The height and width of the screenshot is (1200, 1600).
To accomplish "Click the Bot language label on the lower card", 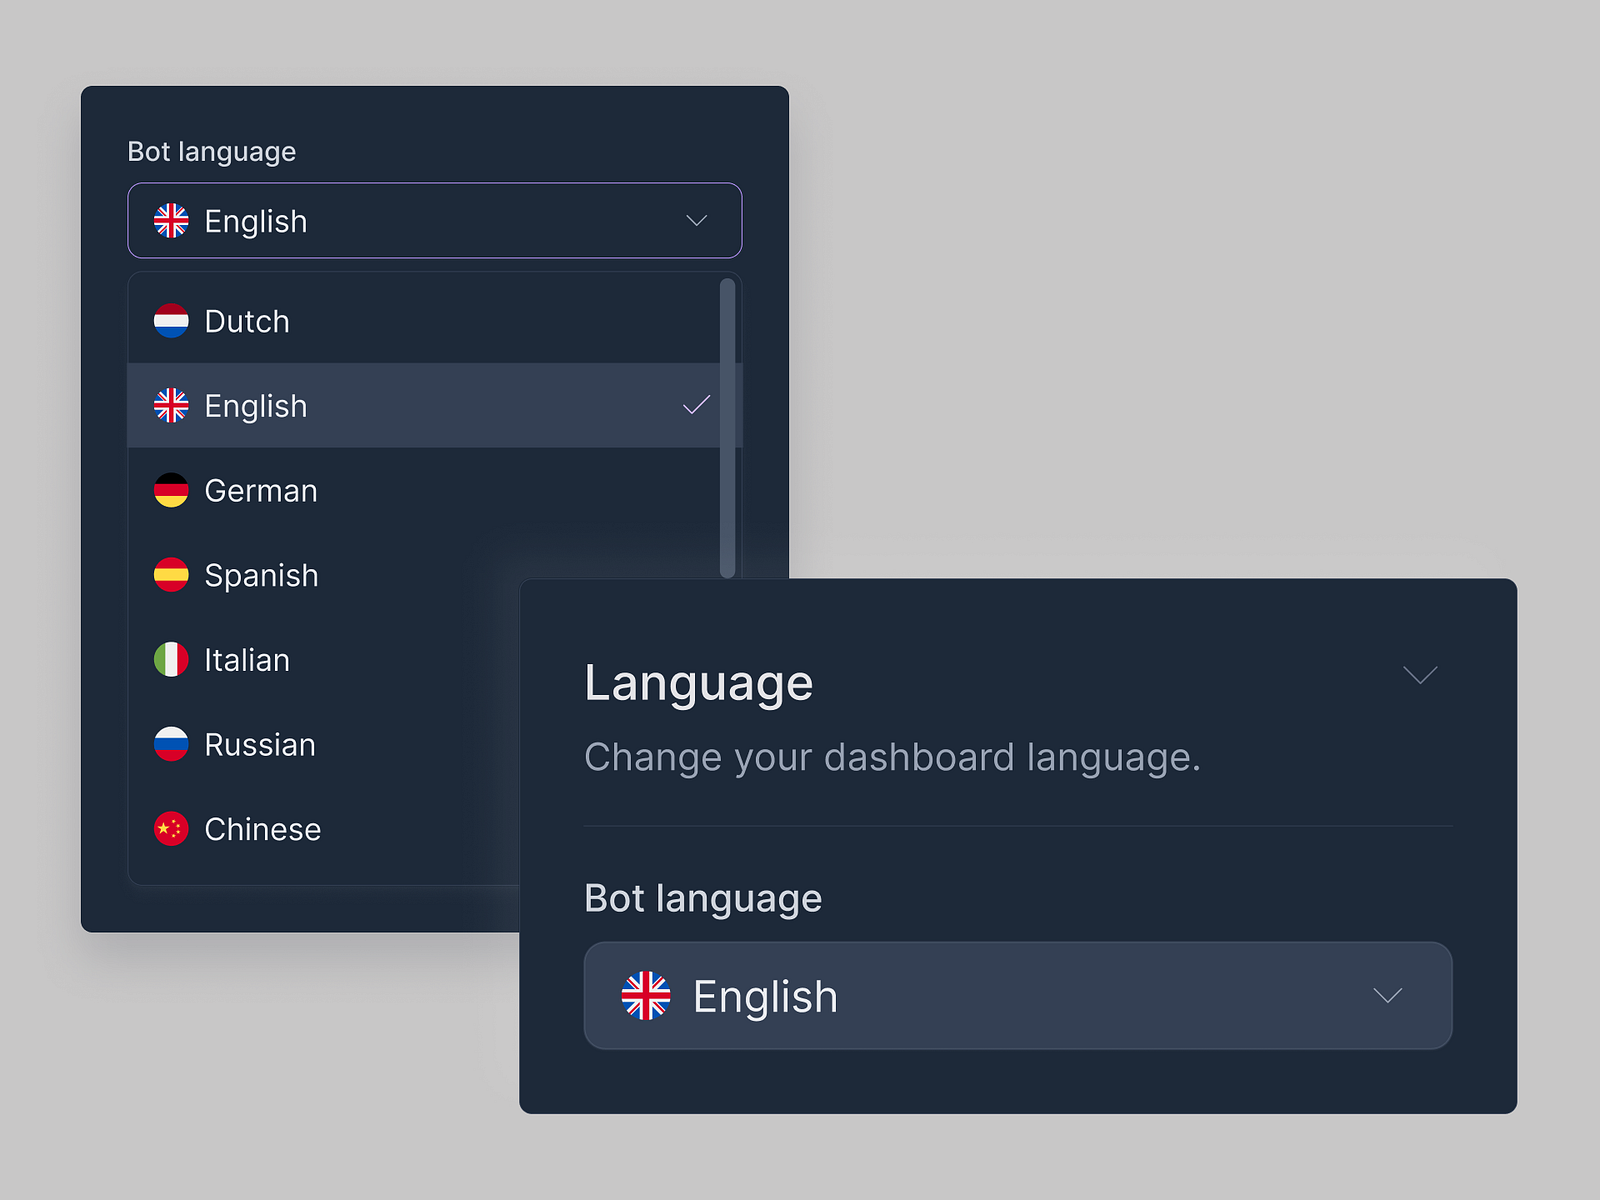I will coord(703,898).
